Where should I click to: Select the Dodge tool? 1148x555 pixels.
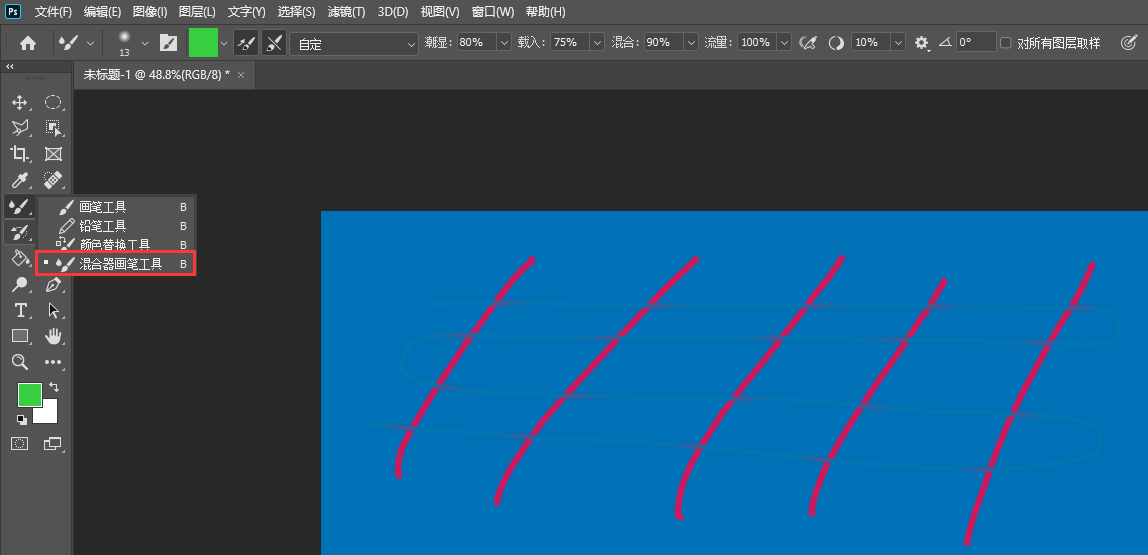tap(20, 284)
